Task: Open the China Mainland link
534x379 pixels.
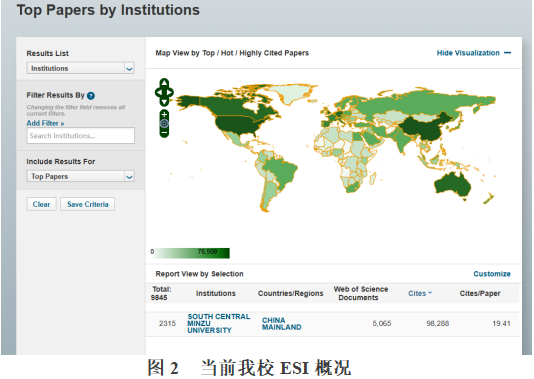Action: click(281, 323)
